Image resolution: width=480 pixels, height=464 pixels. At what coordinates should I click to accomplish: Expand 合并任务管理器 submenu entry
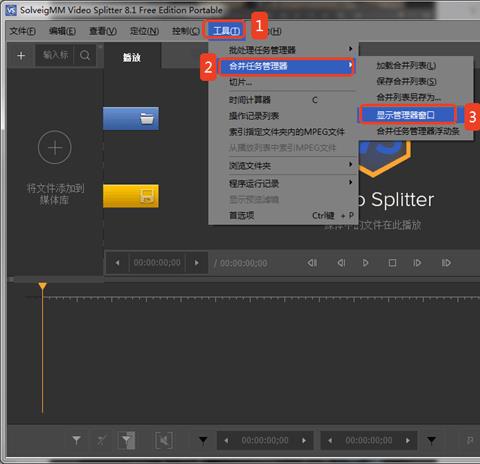[286, 66]
